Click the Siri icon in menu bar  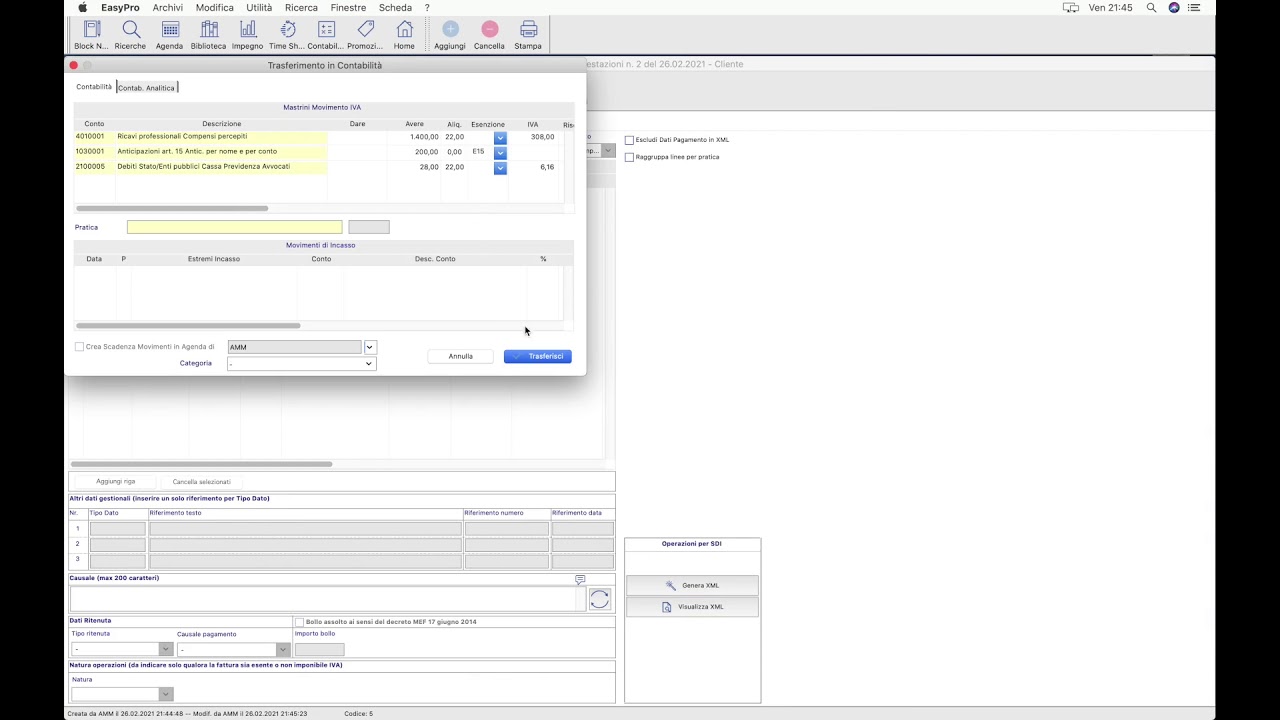point(1174,7)
